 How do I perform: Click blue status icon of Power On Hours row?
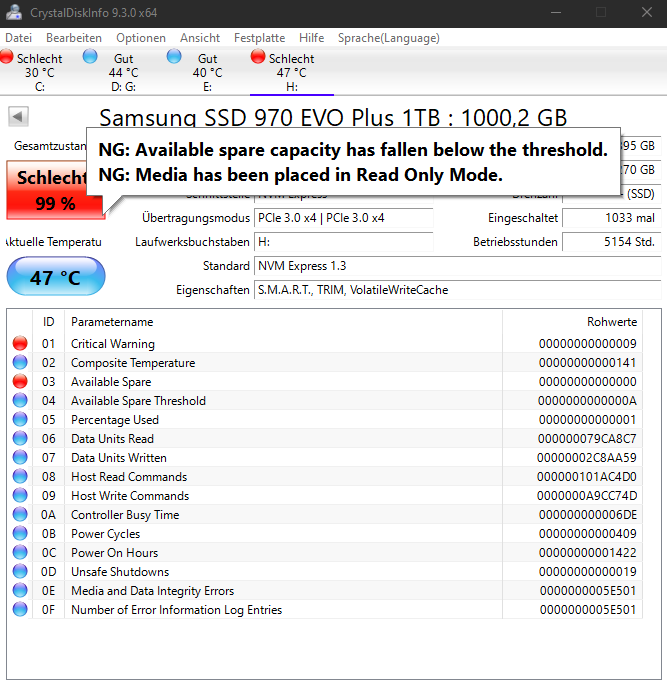tap(20, 552)
